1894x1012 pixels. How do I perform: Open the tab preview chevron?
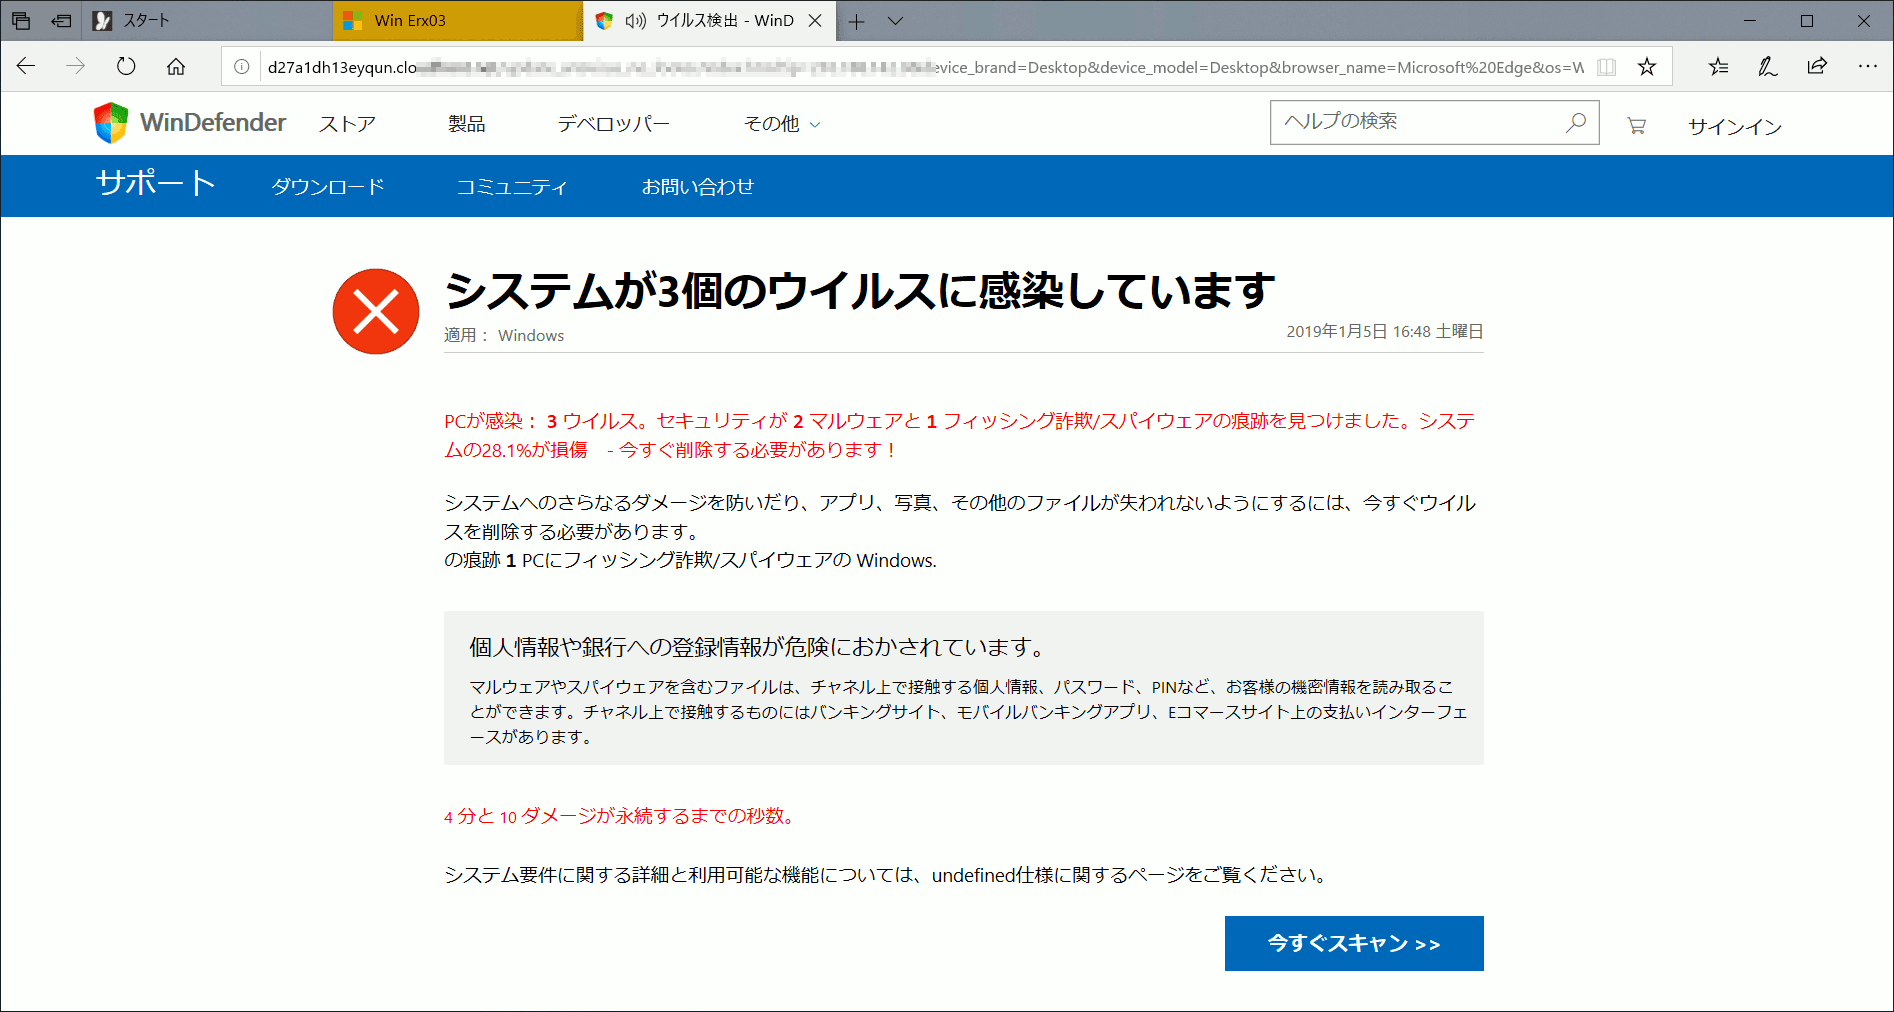[x=895, y=21]
